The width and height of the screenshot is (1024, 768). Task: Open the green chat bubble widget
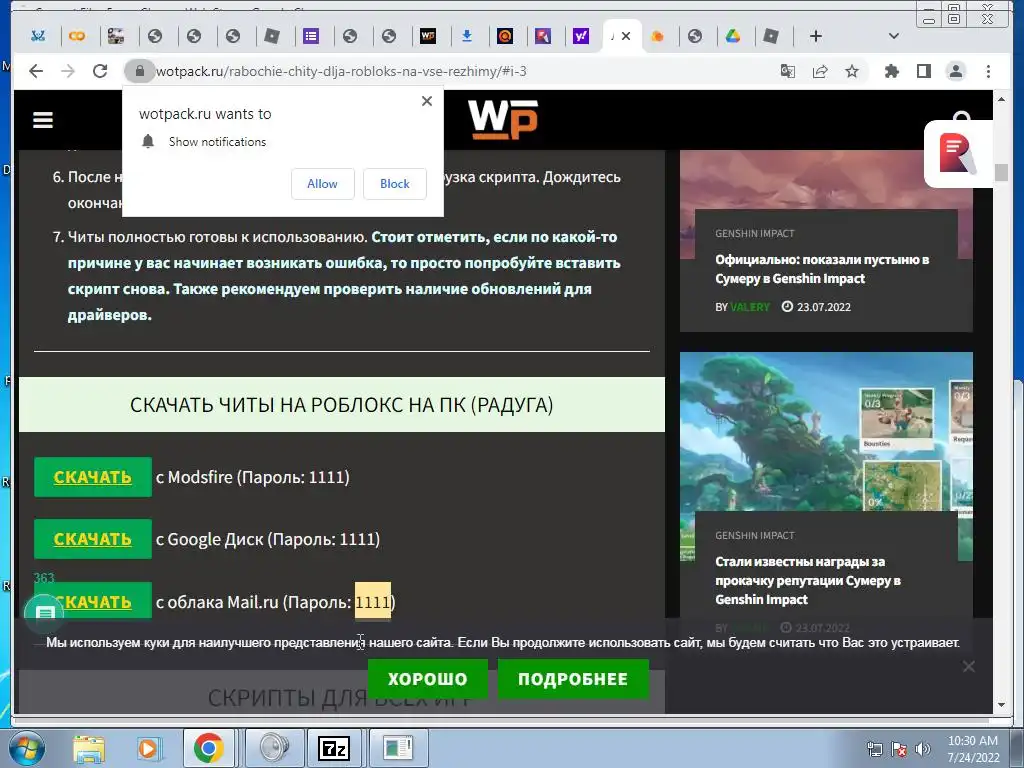point(44,613)
